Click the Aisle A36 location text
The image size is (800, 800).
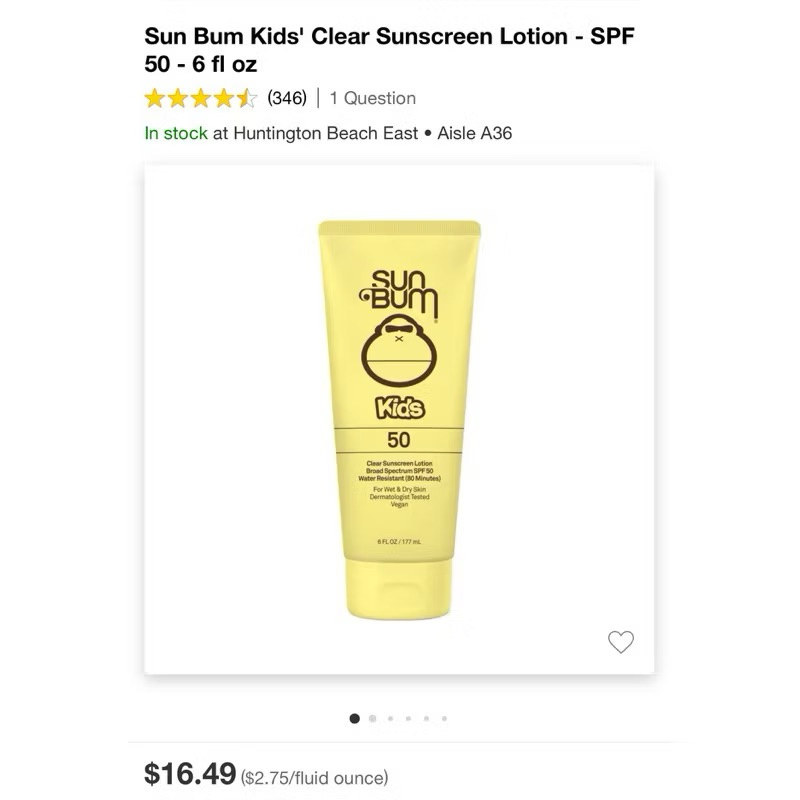point(474,133)
